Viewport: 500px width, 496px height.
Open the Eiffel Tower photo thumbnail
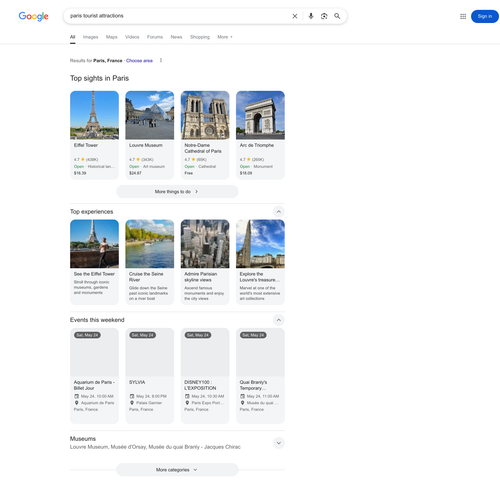94,115
